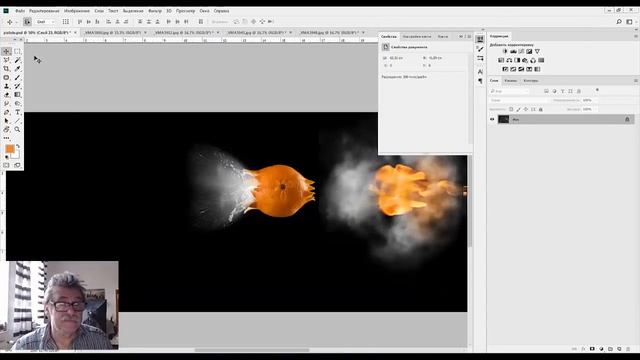Open the layer Opacity value dropdown
This screenshot has width=640, height=360.
click(x=589, y=100)
